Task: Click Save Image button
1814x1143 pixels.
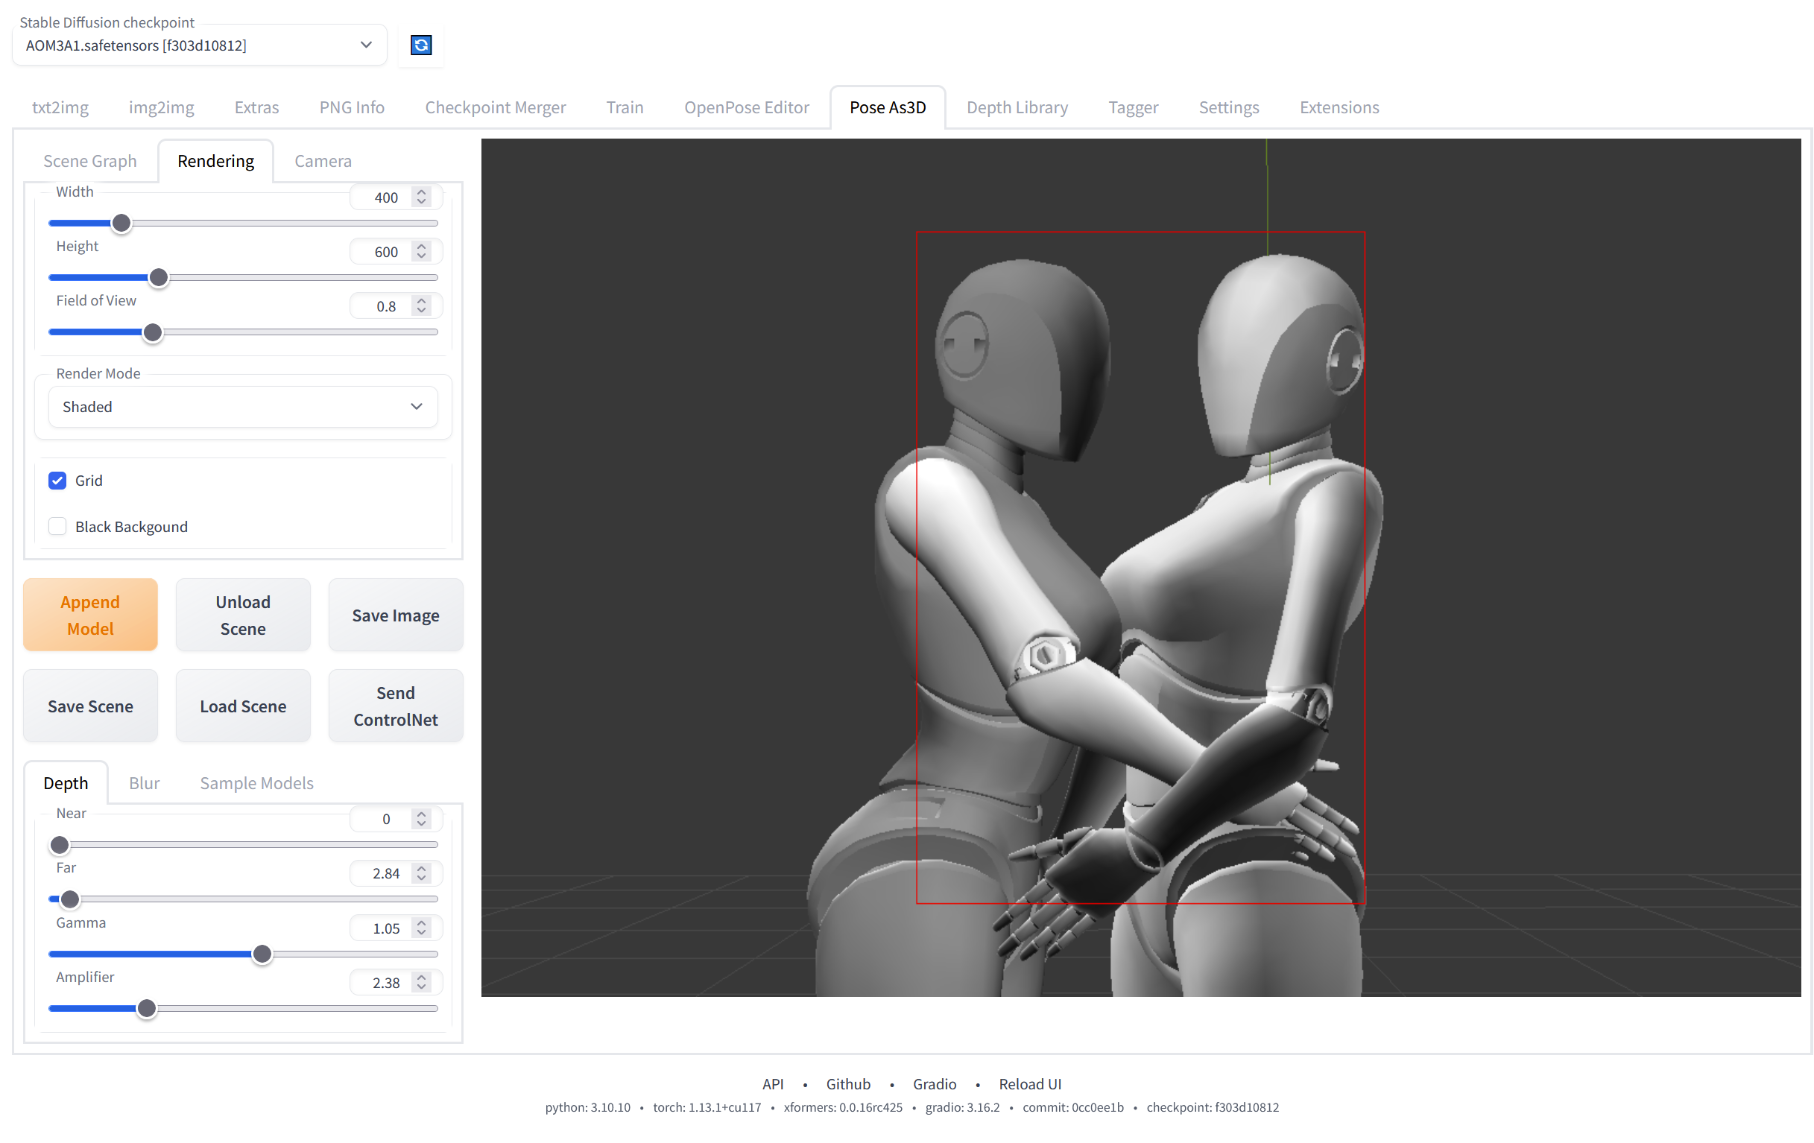Action: 395,616
